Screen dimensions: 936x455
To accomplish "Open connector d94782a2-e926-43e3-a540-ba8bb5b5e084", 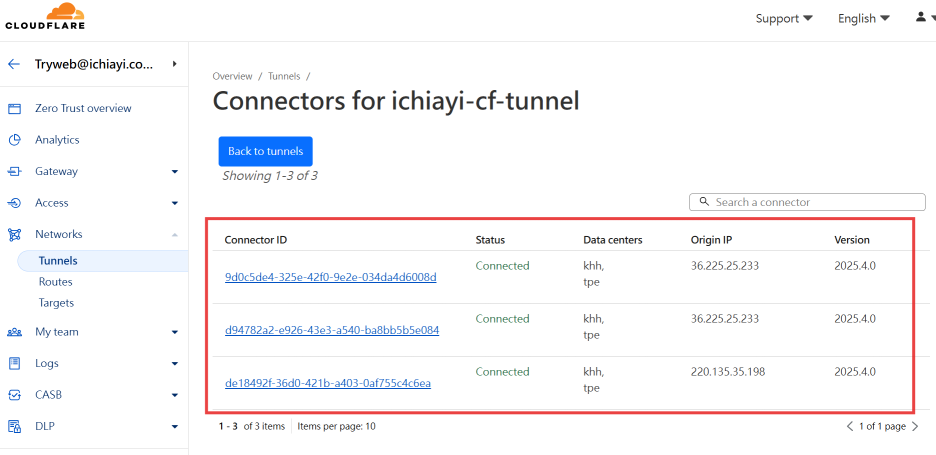I will coord(332,330).
